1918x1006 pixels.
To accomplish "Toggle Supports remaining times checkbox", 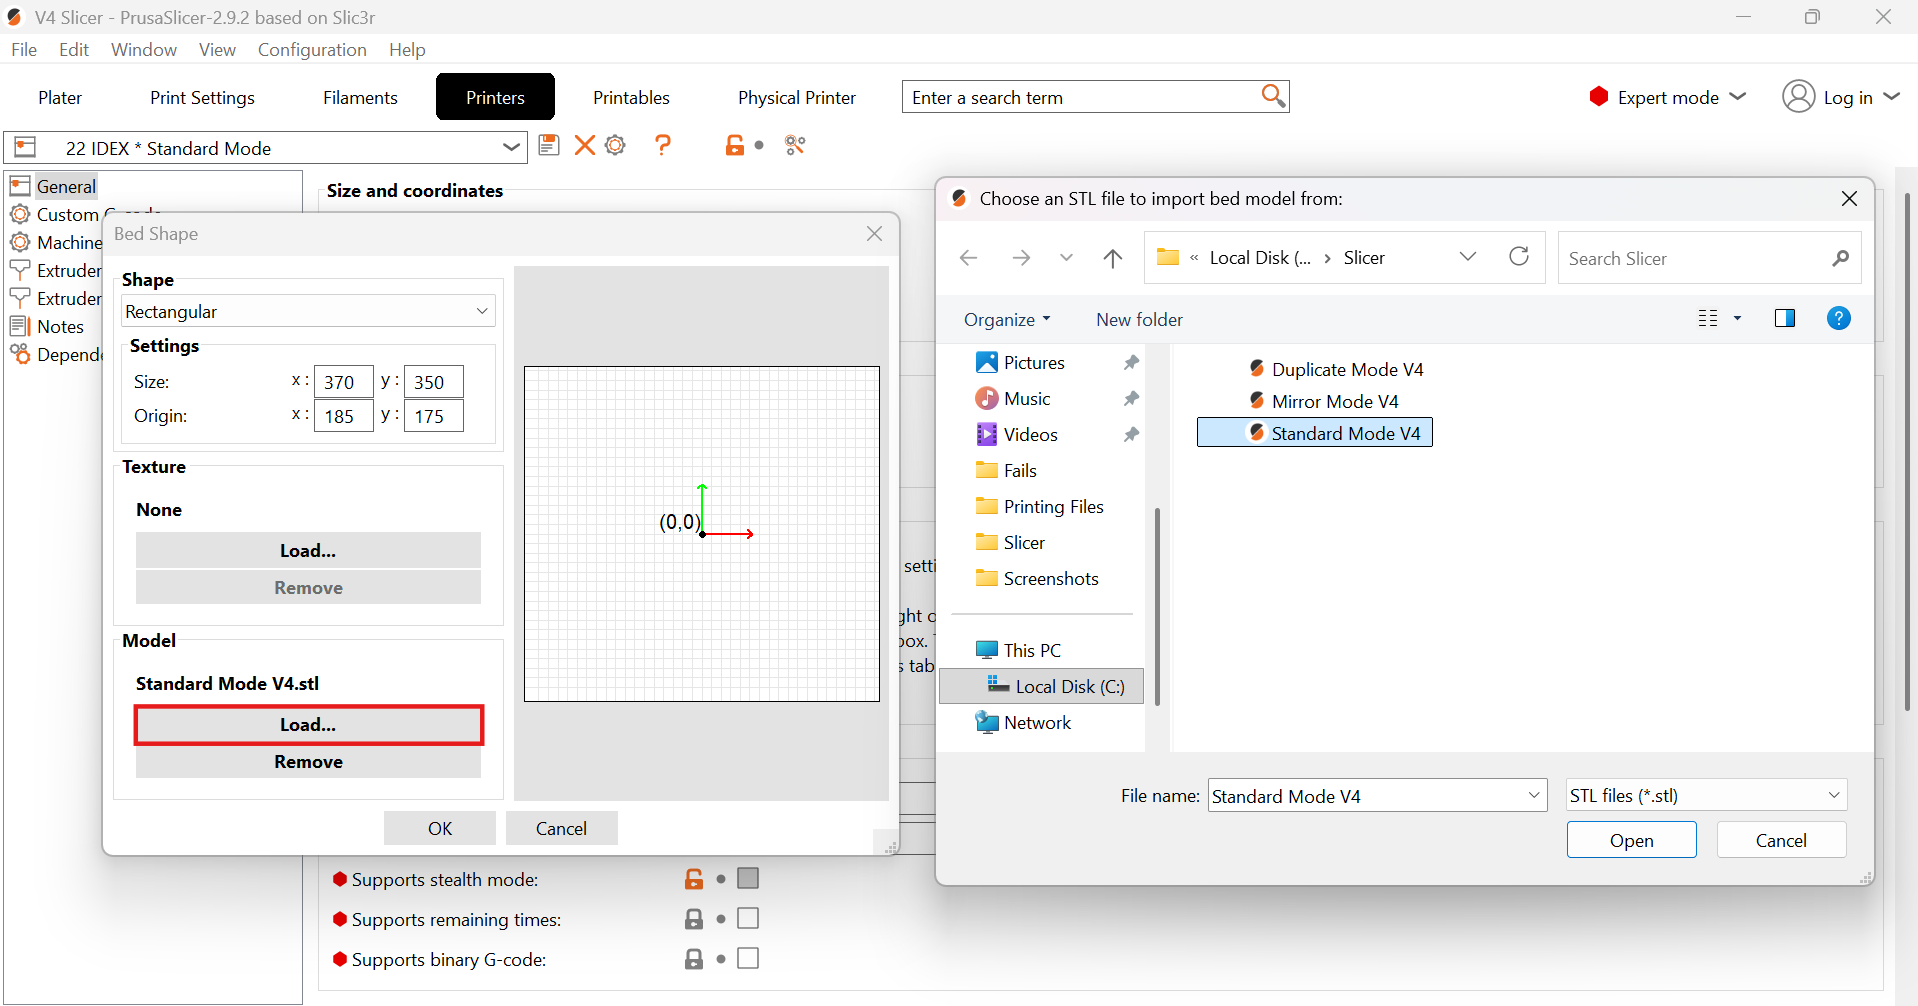I will 748,918.
